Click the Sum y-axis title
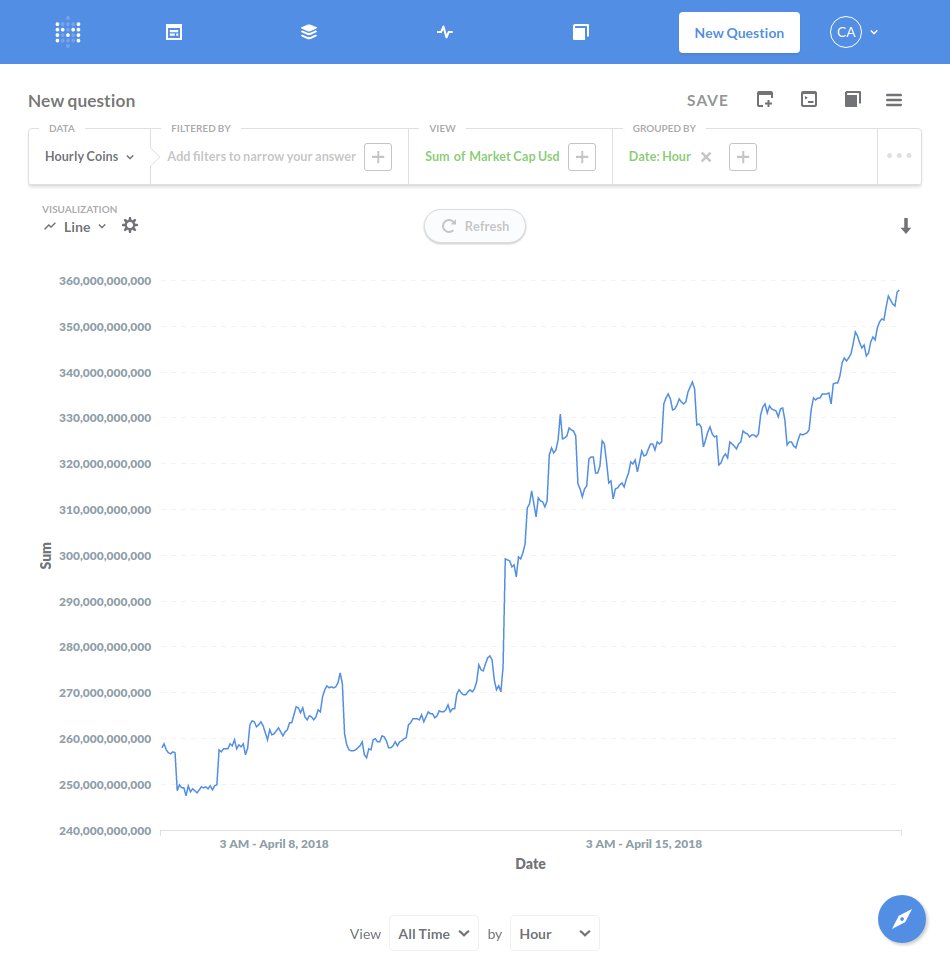 [46, 556]
